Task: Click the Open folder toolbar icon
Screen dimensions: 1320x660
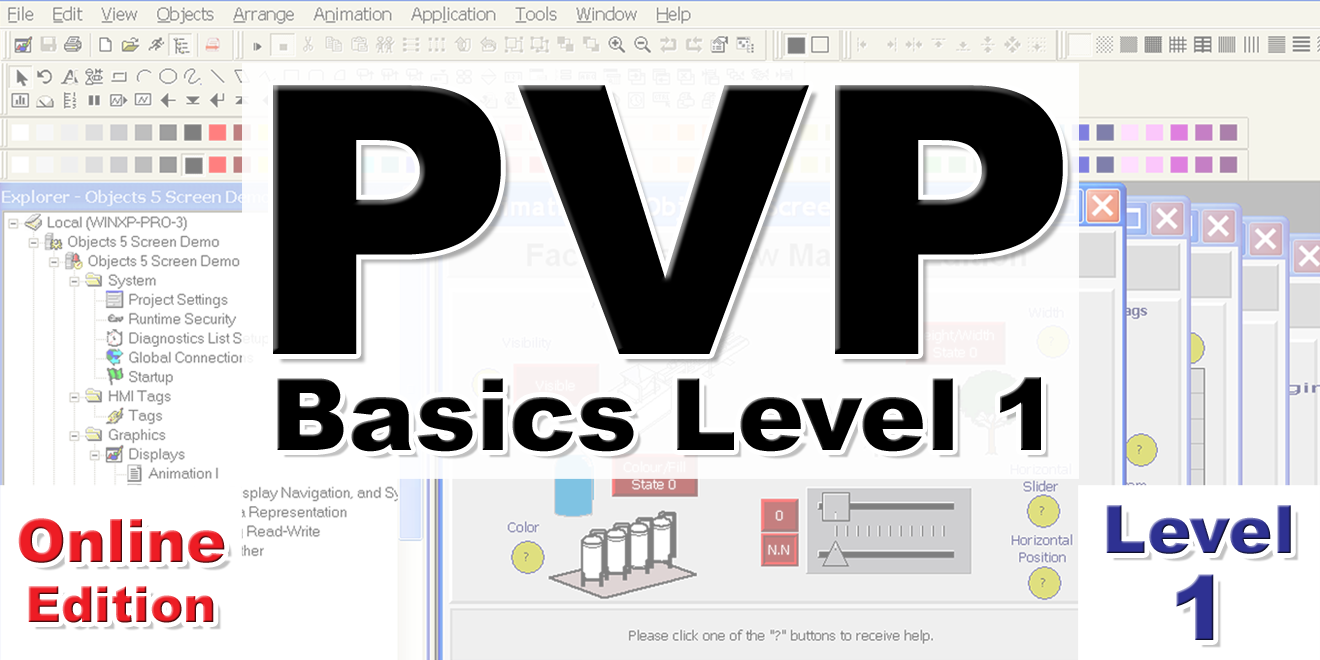Action: pyautogui.click(x=130, y=45)
